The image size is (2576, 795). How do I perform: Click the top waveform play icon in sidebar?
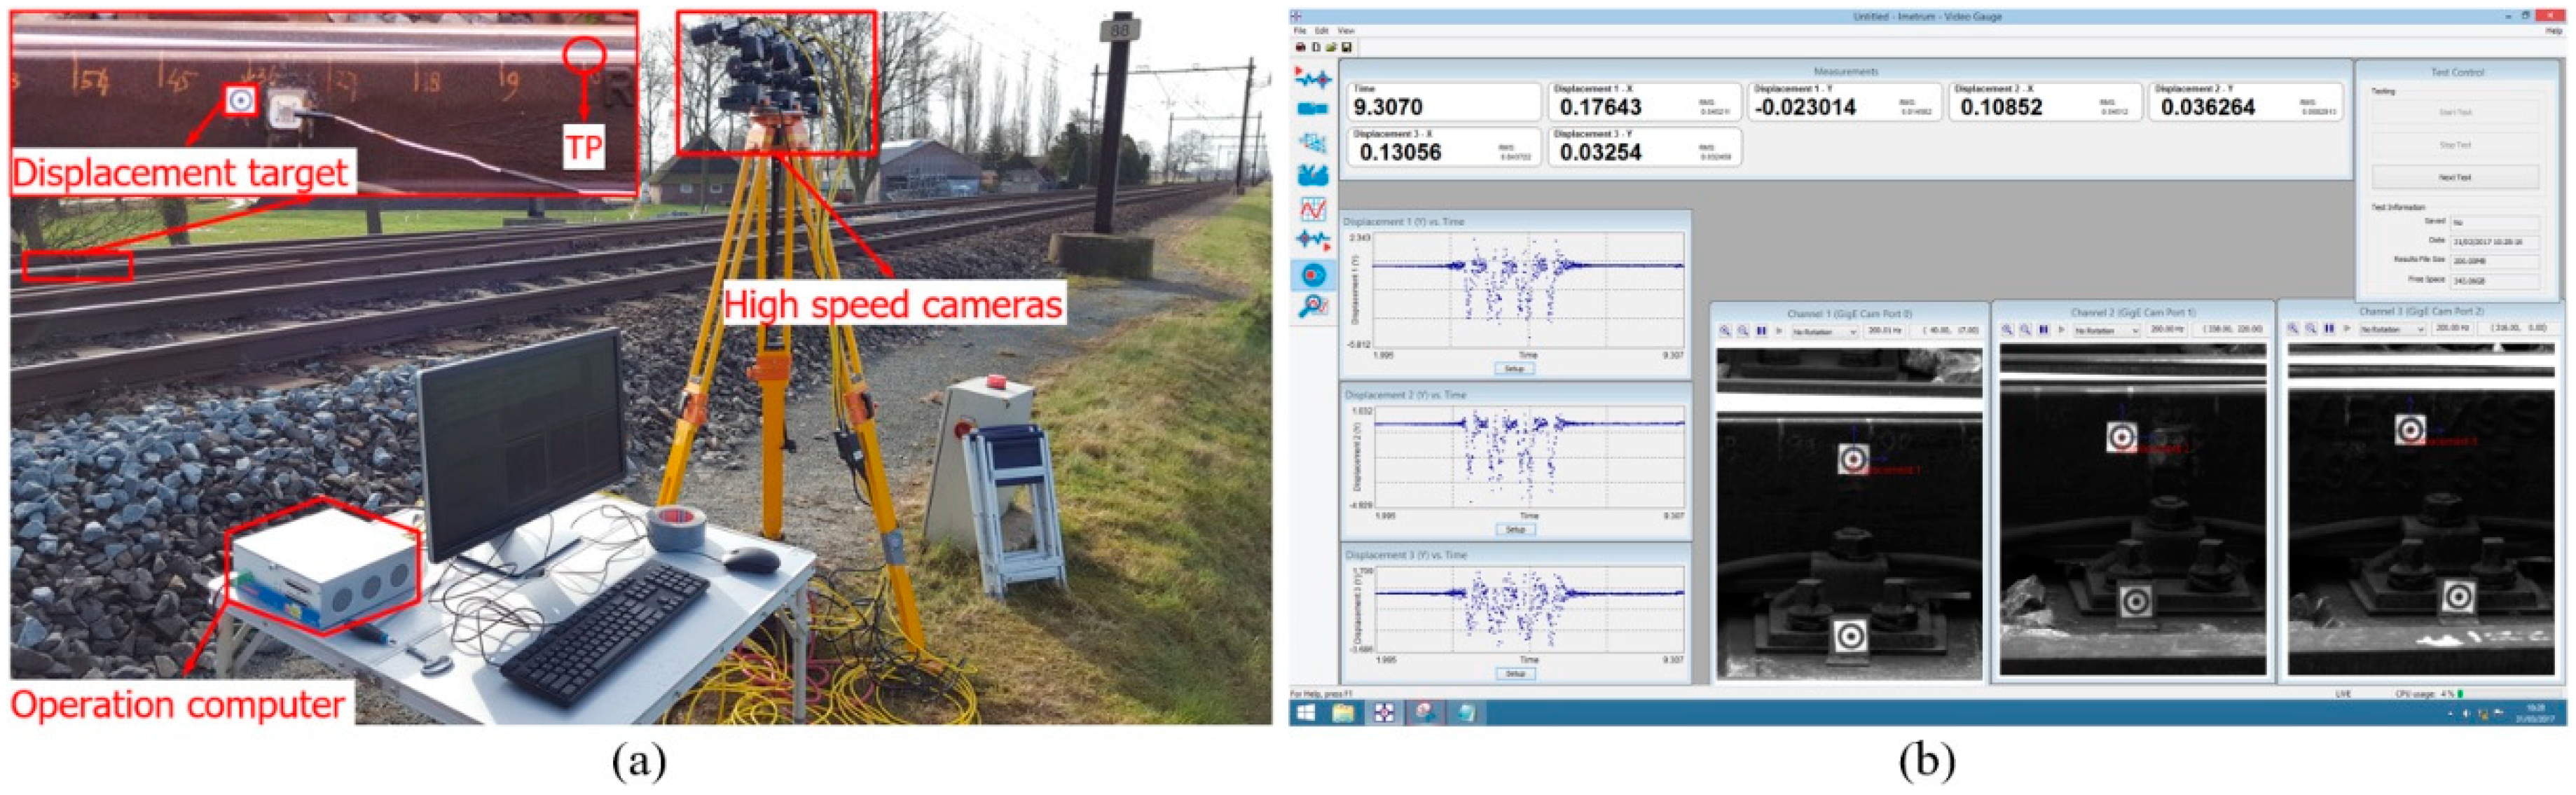(1312, 78)
